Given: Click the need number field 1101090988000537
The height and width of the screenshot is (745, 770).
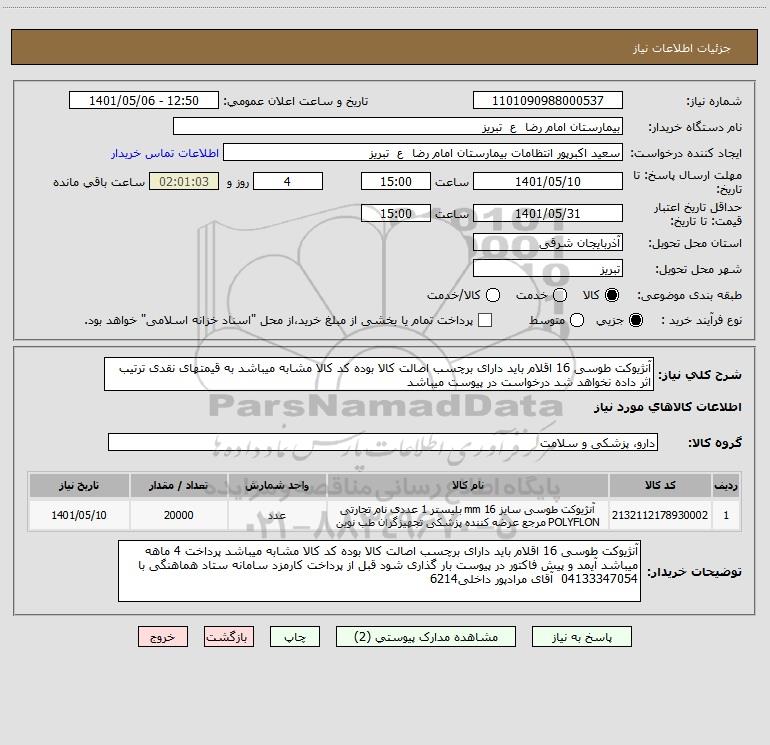Looking at the screenshot, I should [x=548, y=101].
